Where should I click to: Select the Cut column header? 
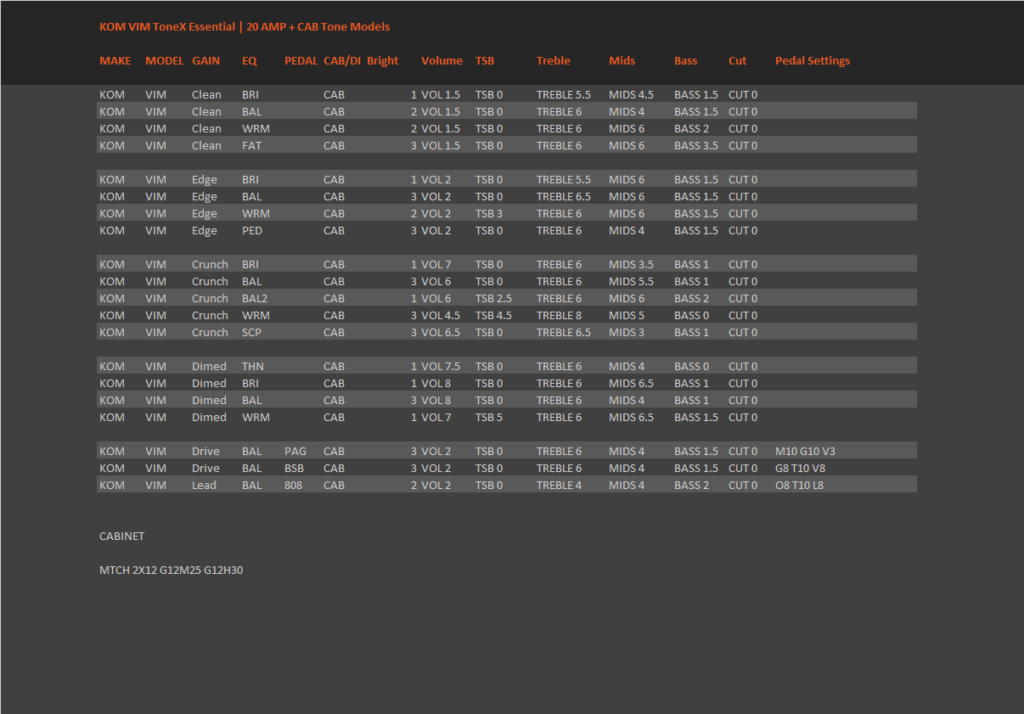coord(737,61)
